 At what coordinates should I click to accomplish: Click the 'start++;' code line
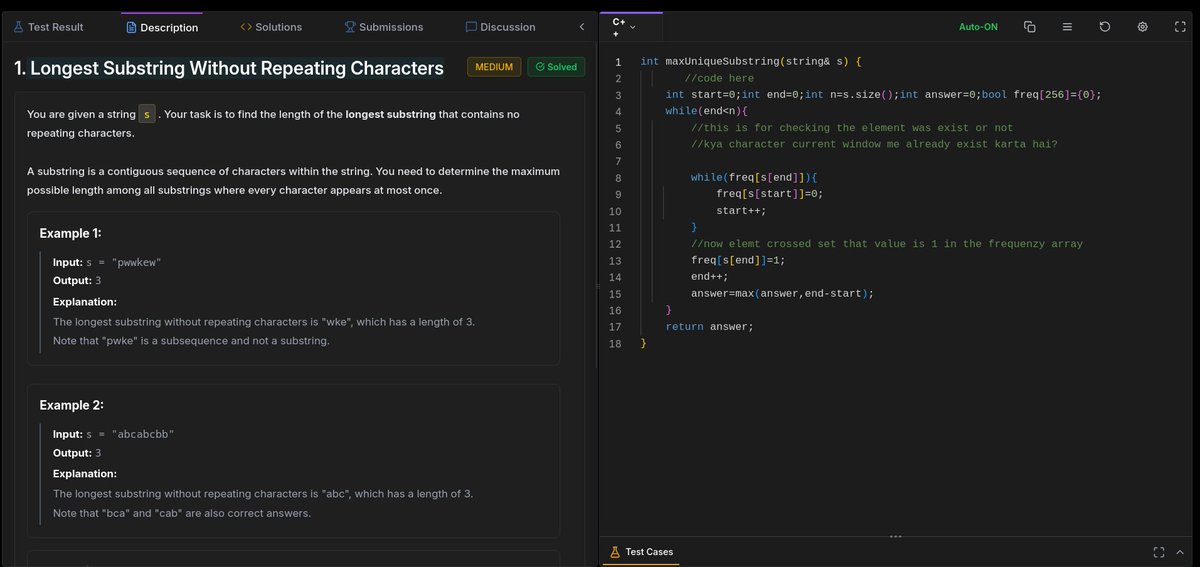[x=741, y=211]
